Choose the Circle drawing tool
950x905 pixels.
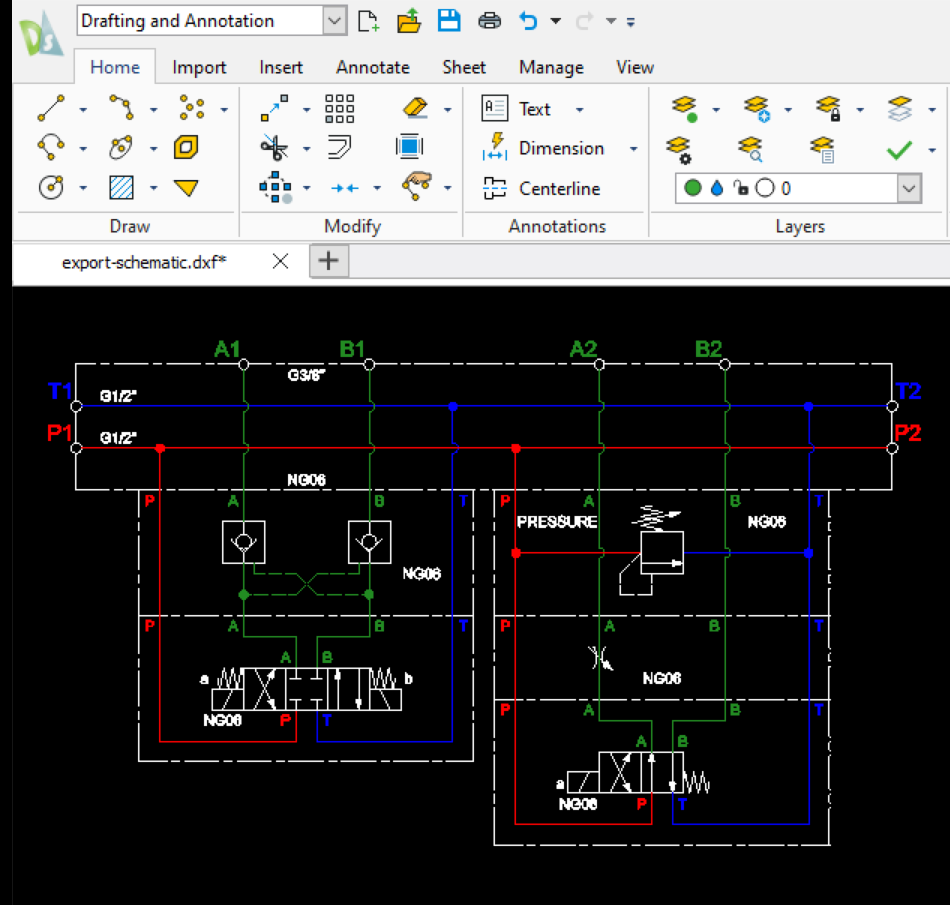[x=51, y=187]
